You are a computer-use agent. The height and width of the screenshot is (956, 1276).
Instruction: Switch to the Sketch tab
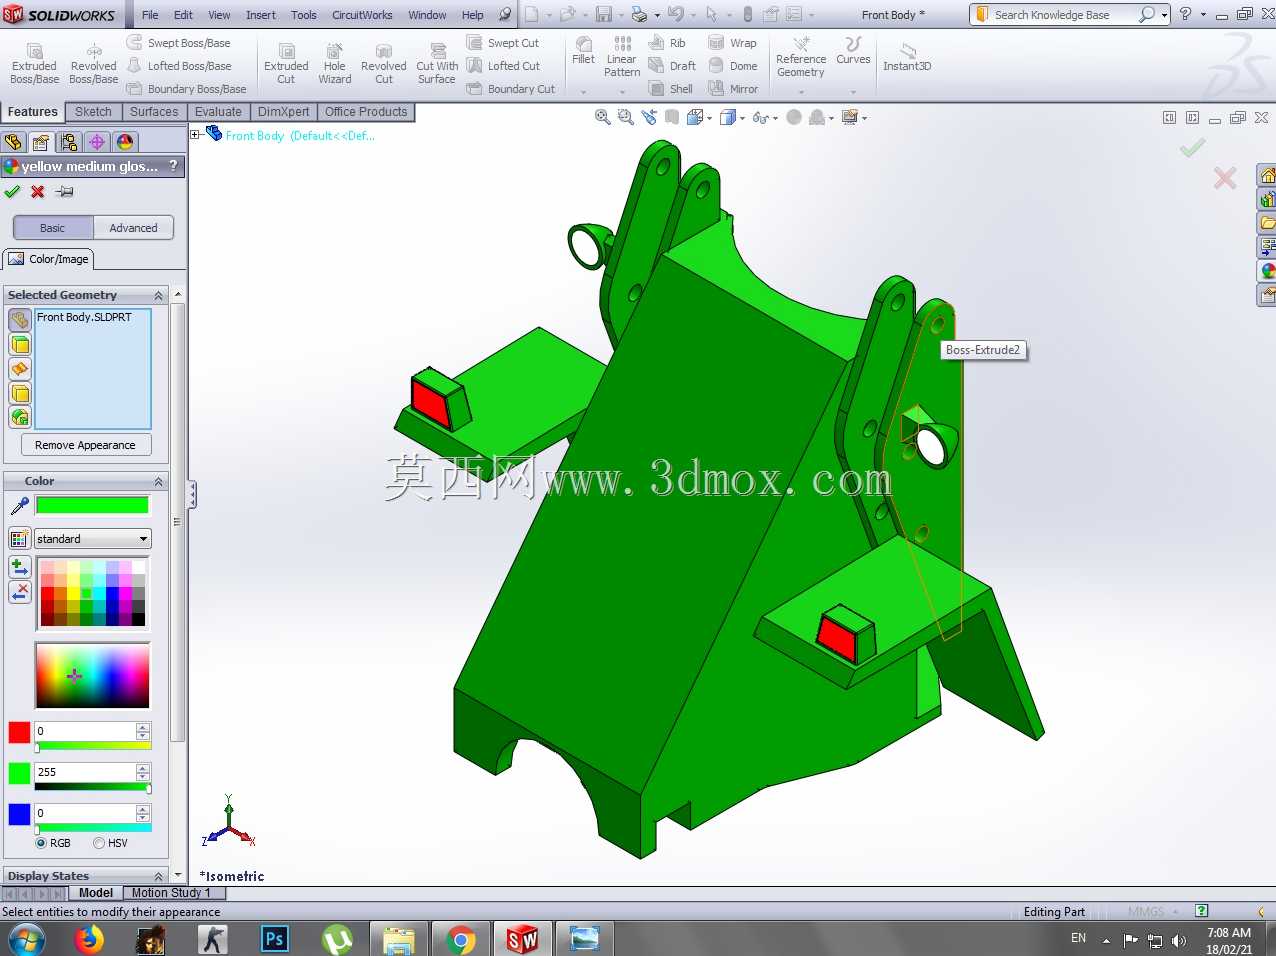click(93, 112)
